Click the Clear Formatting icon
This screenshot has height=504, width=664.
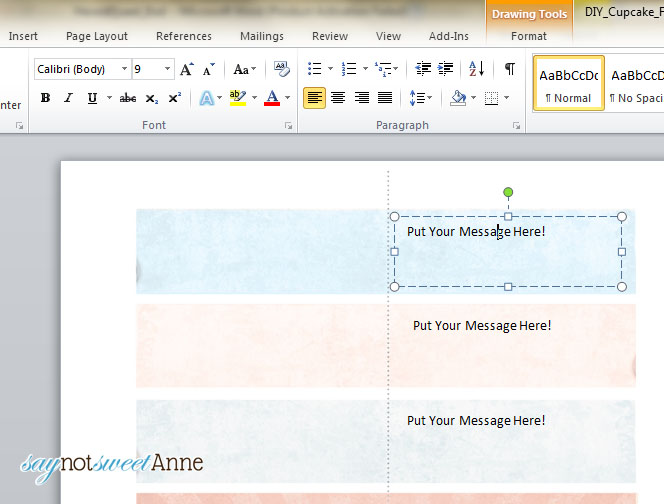pyautogui.click(x=282, y=69)
